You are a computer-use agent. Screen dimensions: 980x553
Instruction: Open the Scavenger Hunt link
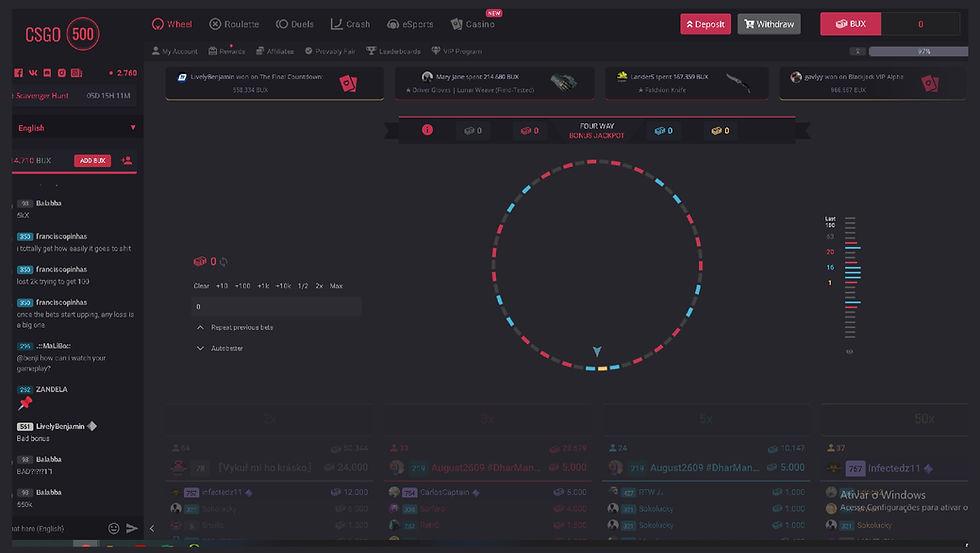42,96
